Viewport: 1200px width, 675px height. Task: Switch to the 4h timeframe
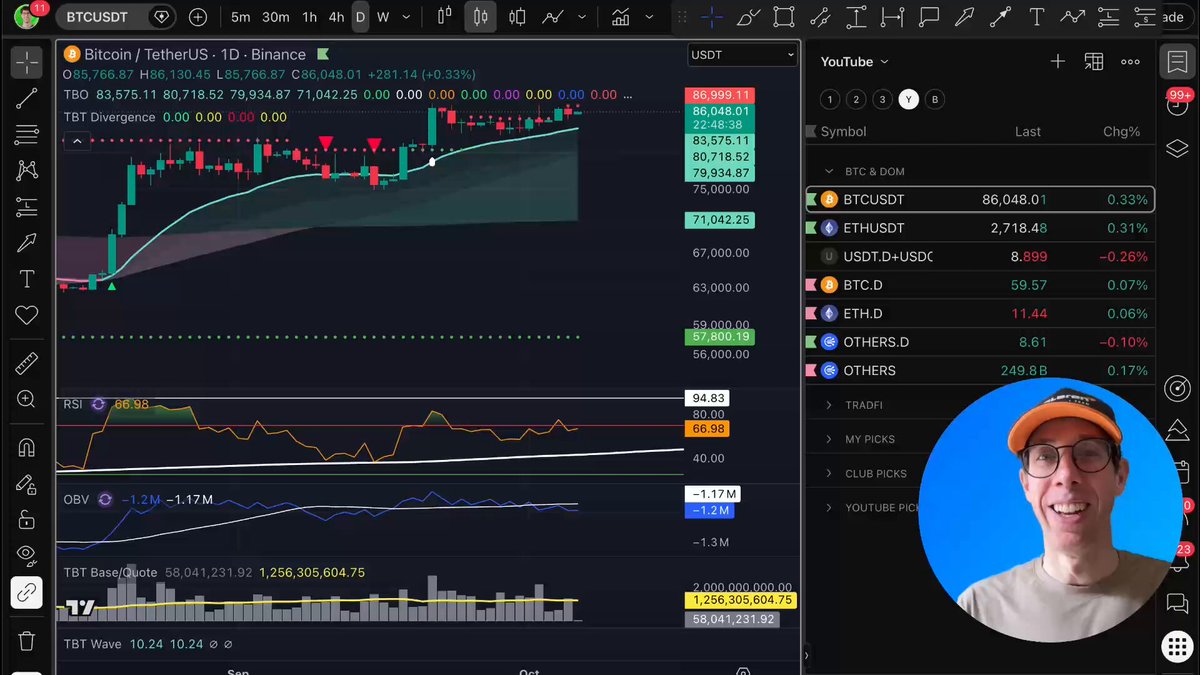(x=336, y=17)
